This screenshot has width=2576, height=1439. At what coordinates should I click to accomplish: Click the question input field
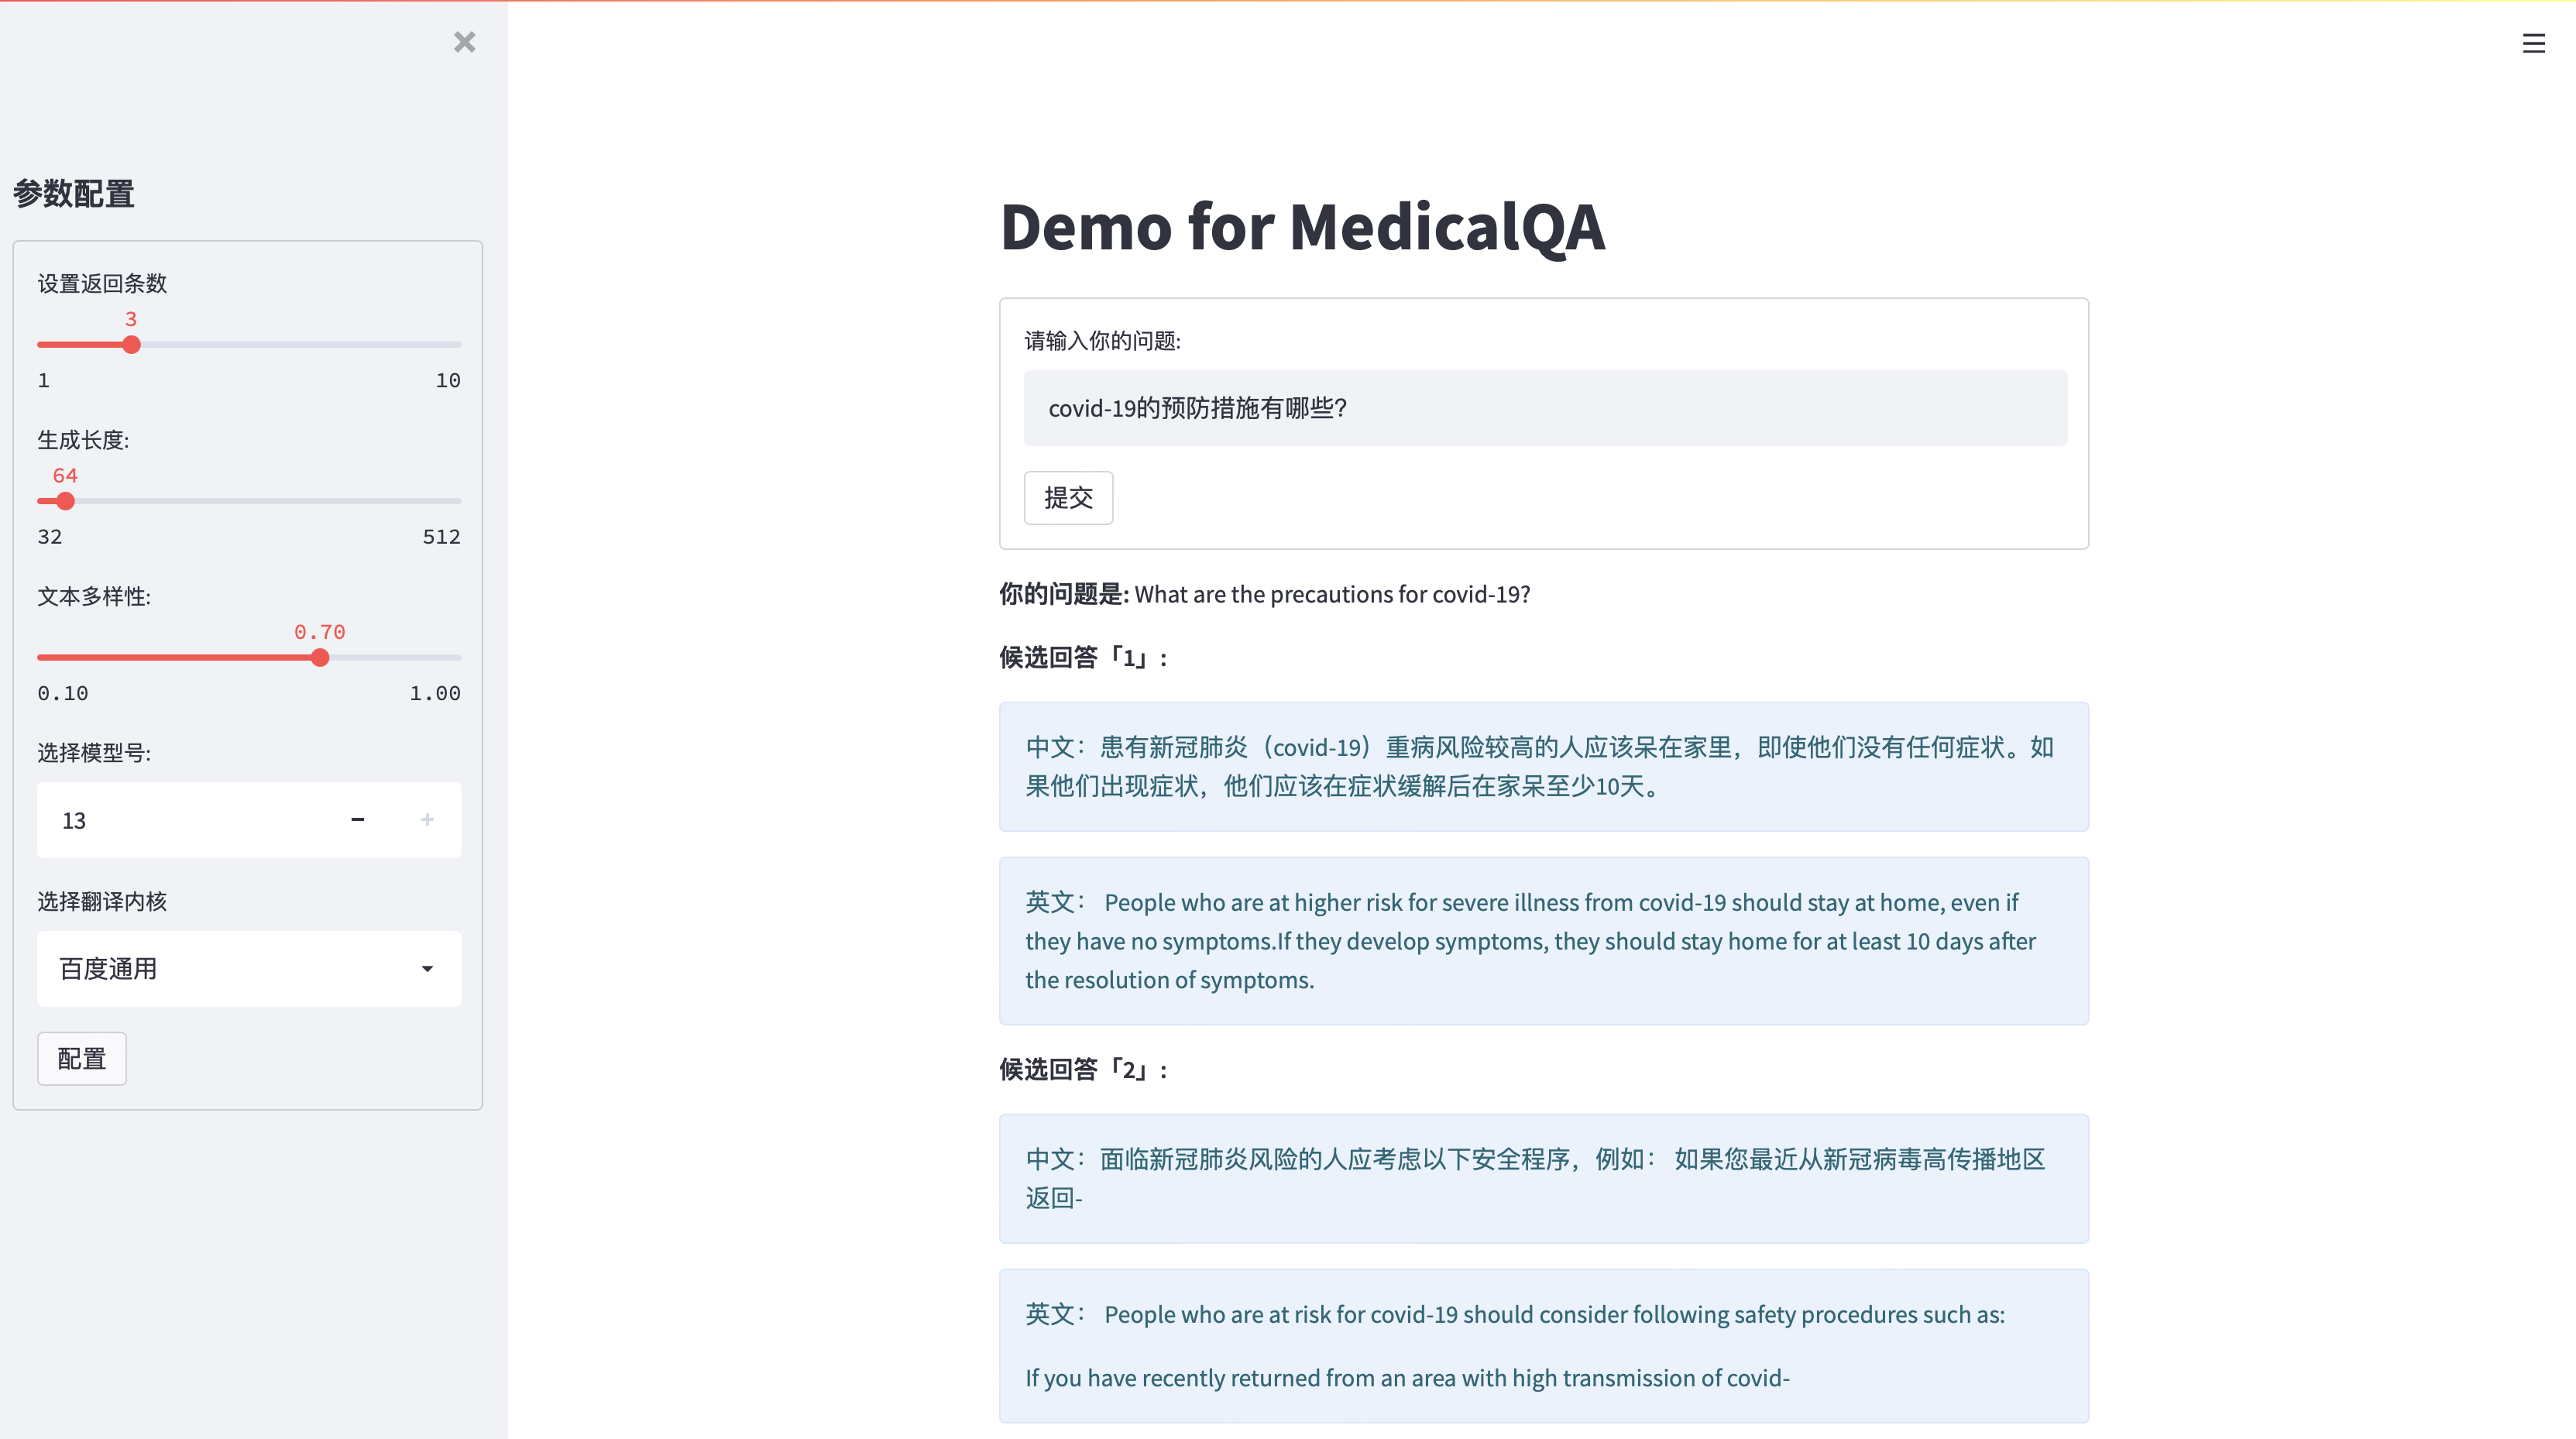(1545, 408)
